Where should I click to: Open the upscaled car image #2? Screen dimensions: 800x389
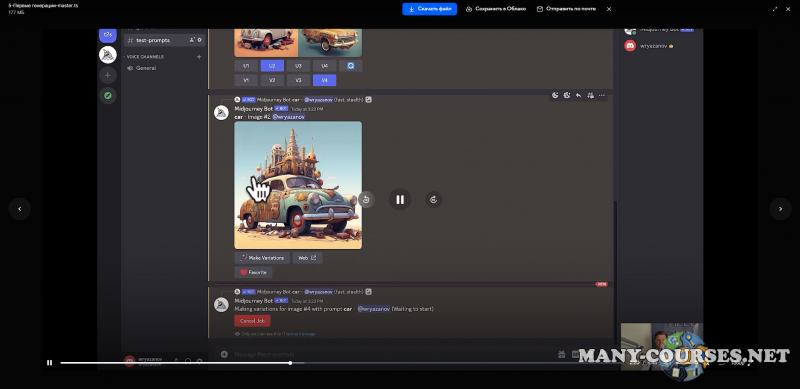point(298,185)
